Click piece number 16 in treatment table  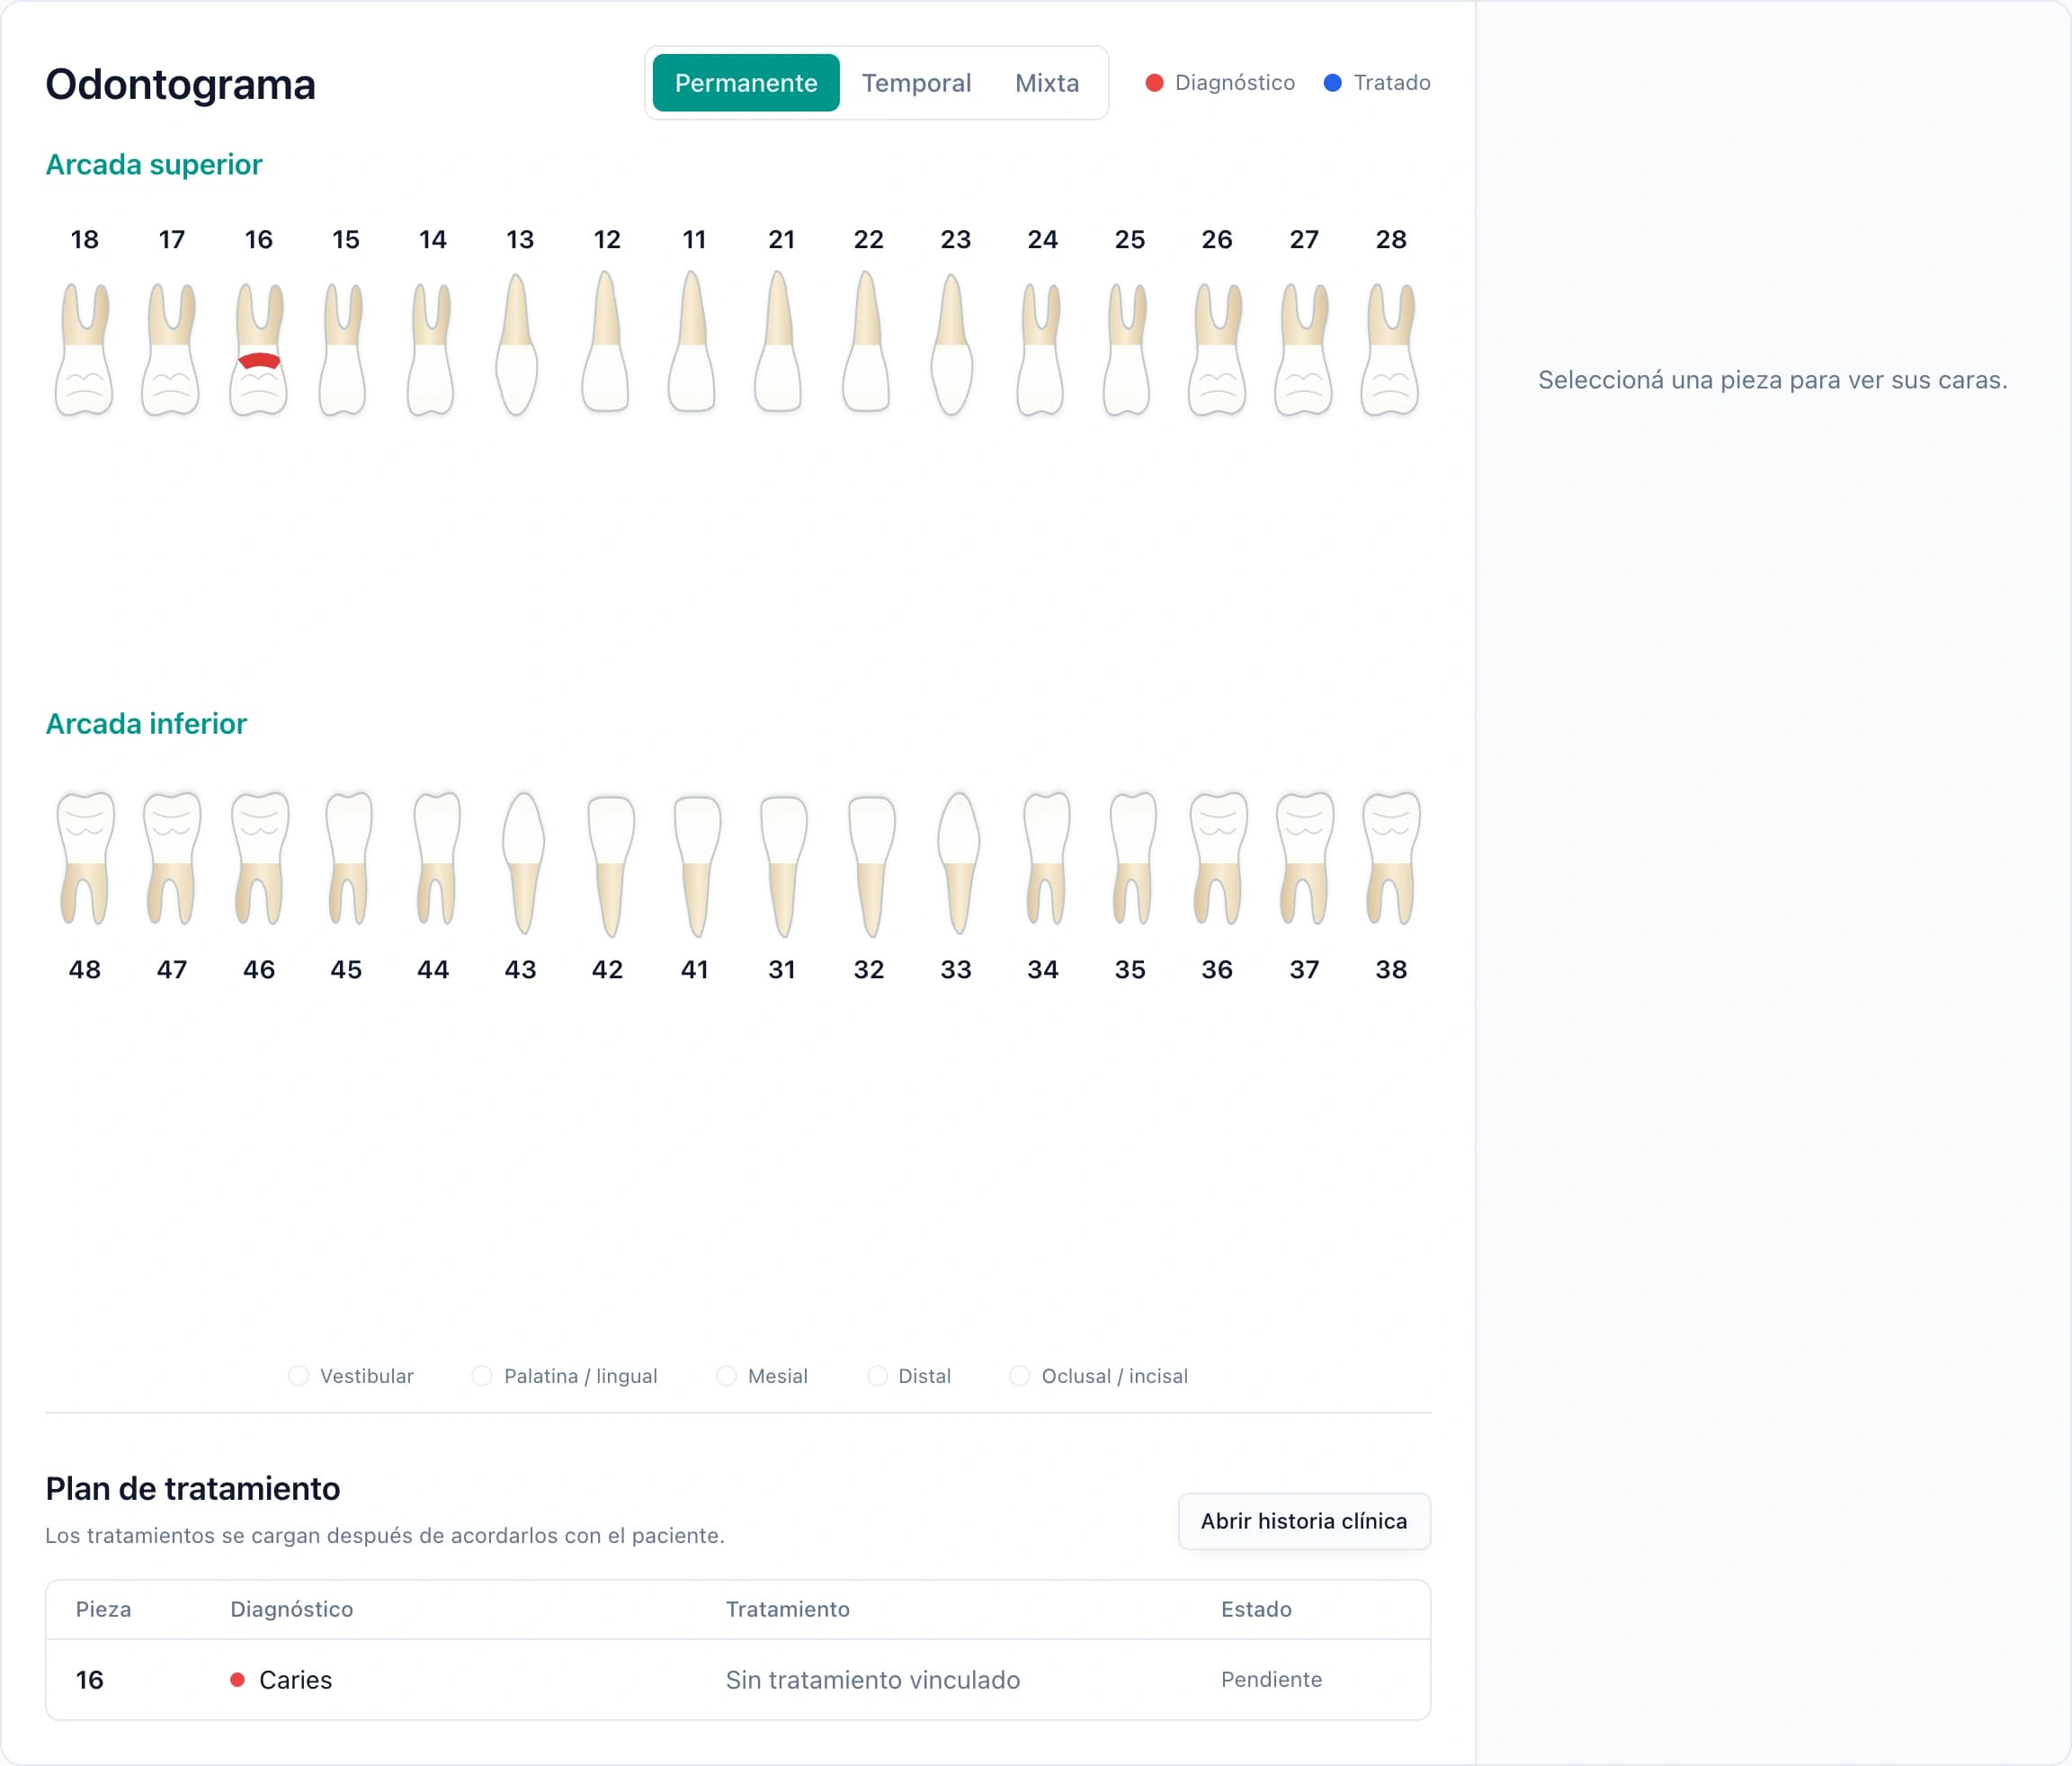[x=90, y=1680]
